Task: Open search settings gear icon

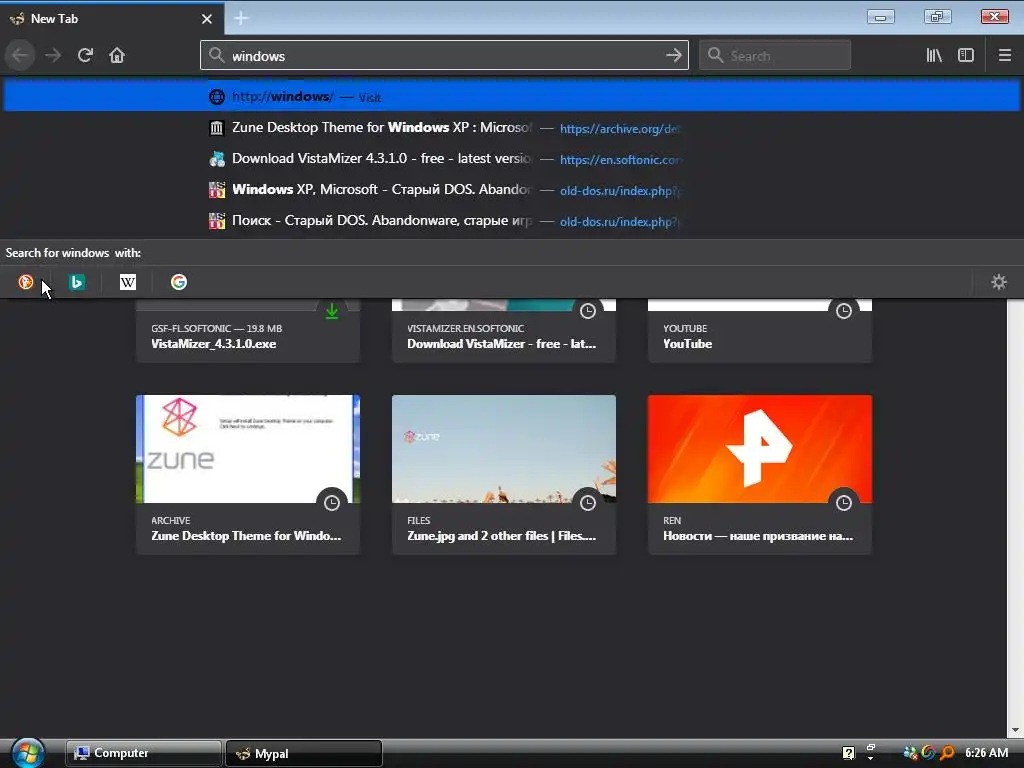Action: click(999, 281)
